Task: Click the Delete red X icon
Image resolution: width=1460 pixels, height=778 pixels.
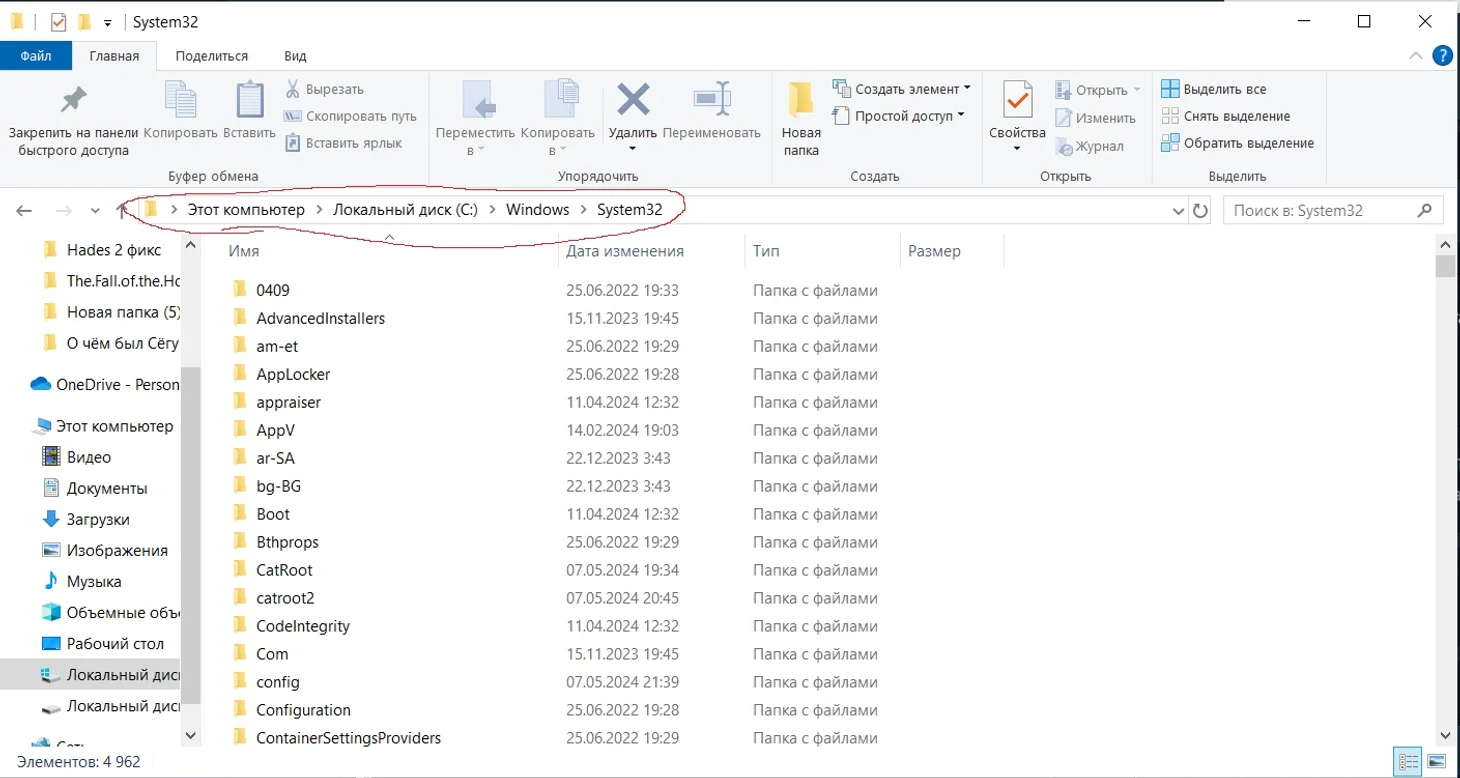Action: (x=633, y=101)
